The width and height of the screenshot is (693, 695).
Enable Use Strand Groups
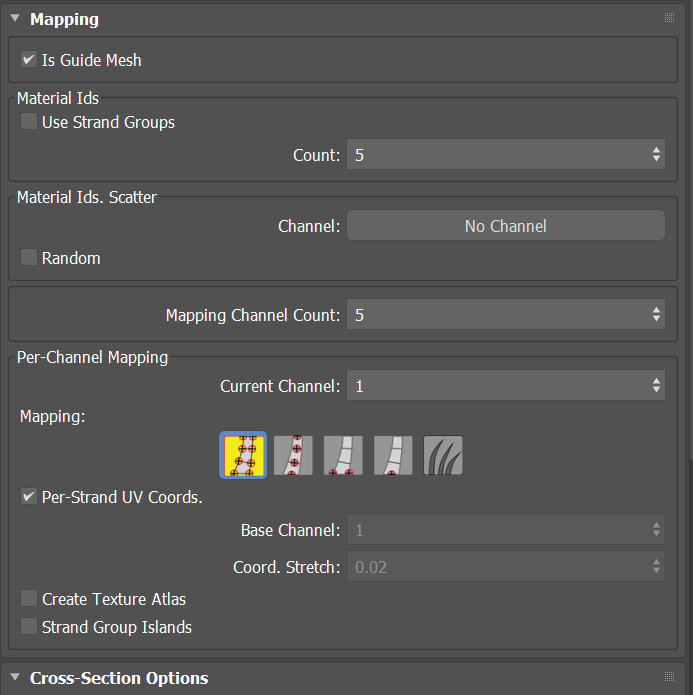click(x=29, y=122)
